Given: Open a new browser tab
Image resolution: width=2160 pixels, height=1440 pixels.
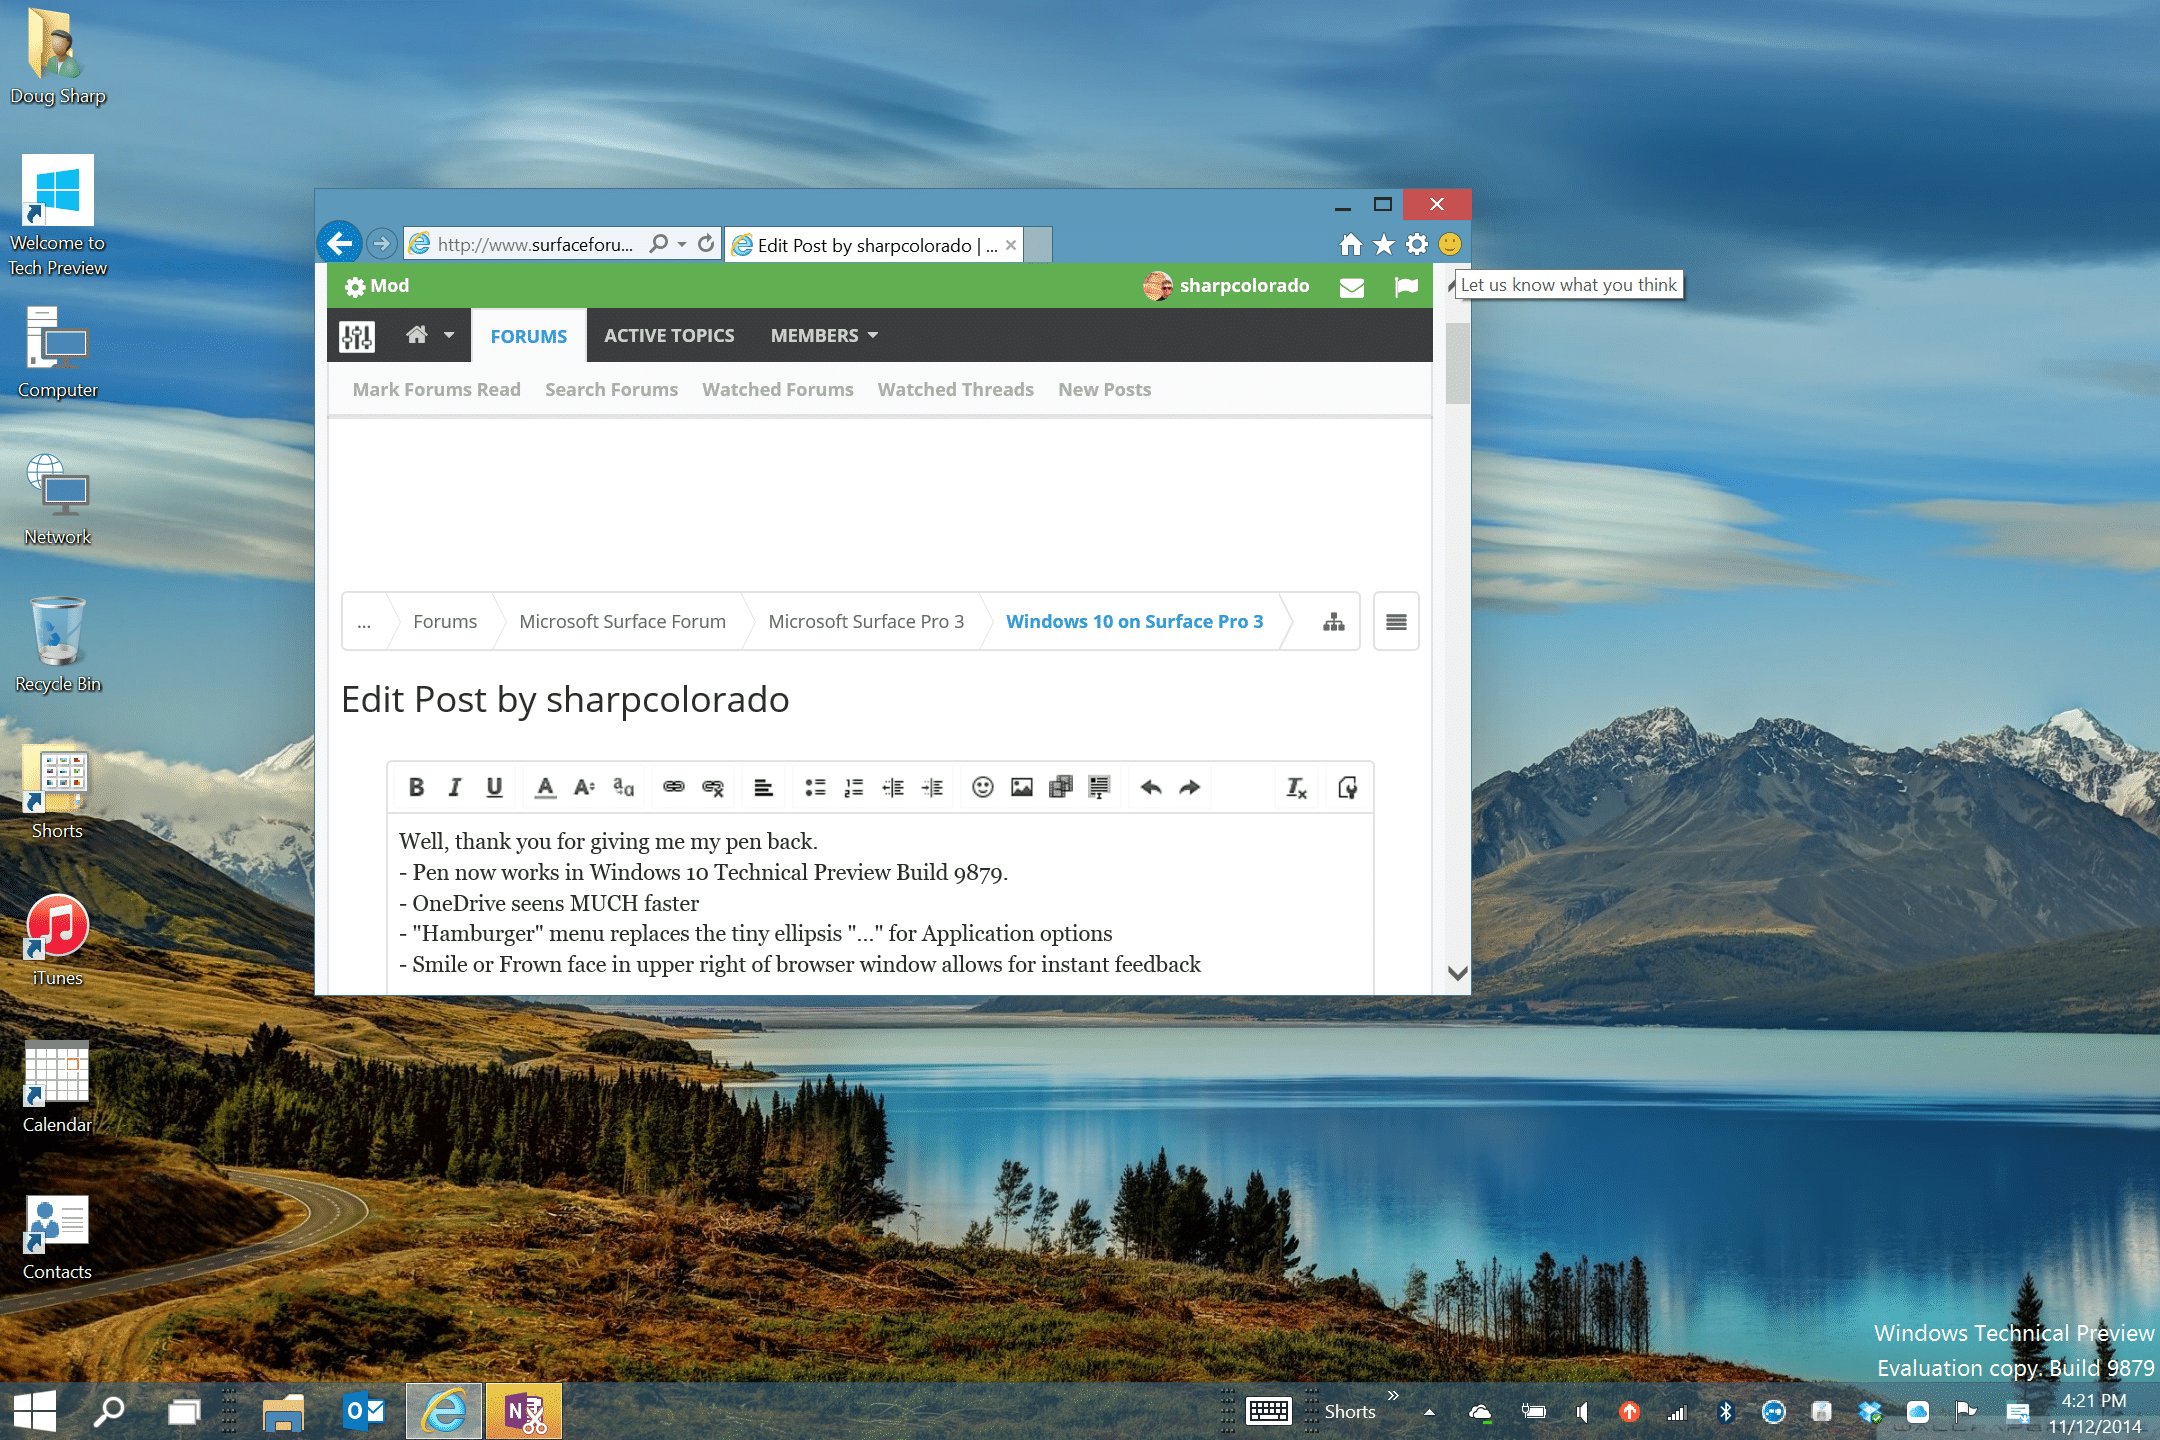Looking at the screenshot, I should pos(1038,245).
